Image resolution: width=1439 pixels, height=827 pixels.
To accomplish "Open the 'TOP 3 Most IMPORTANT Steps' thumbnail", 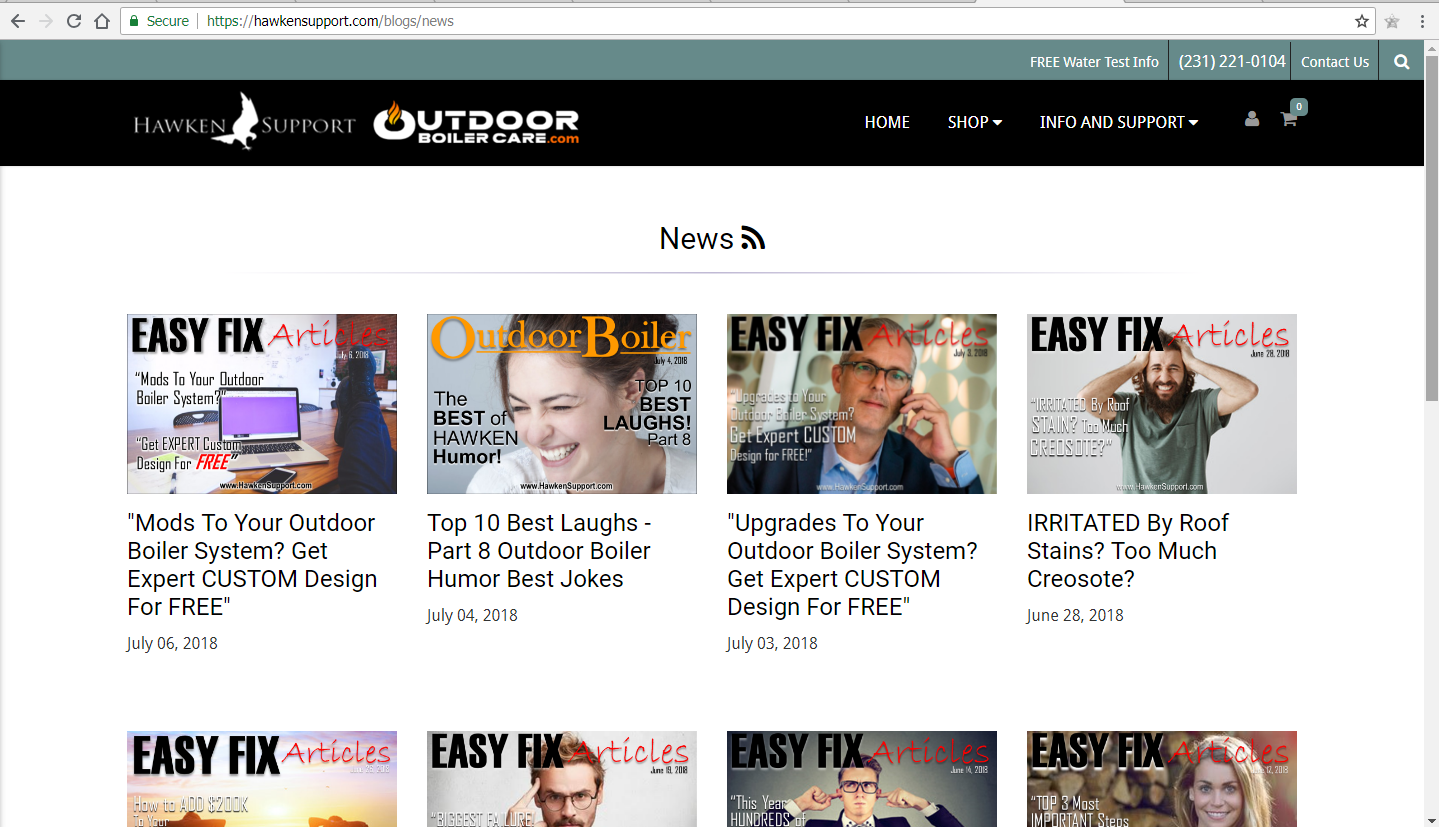I will click(1162, 779).
